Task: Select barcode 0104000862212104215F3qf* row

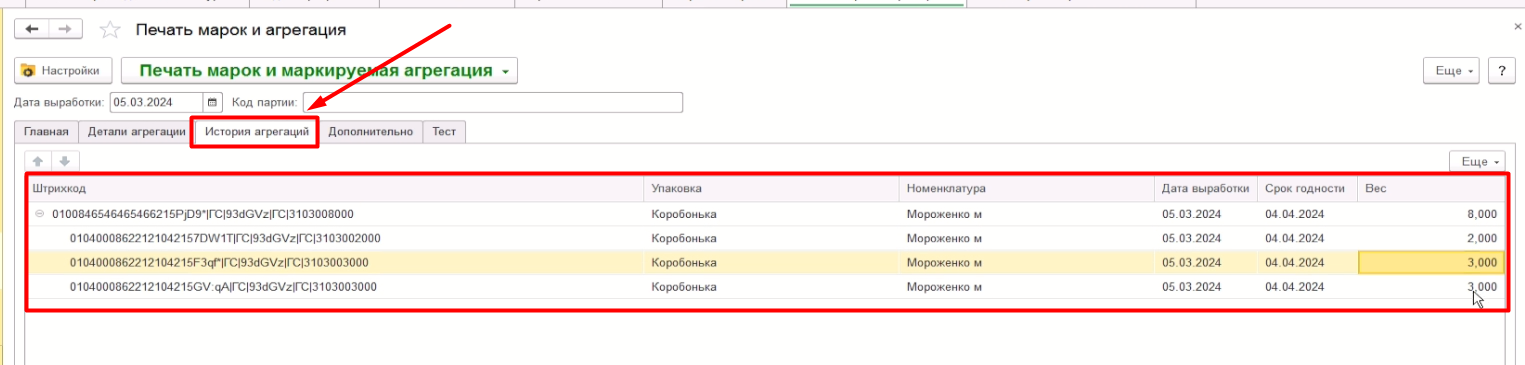Action: pyautogui.click(x=766, y=262)
